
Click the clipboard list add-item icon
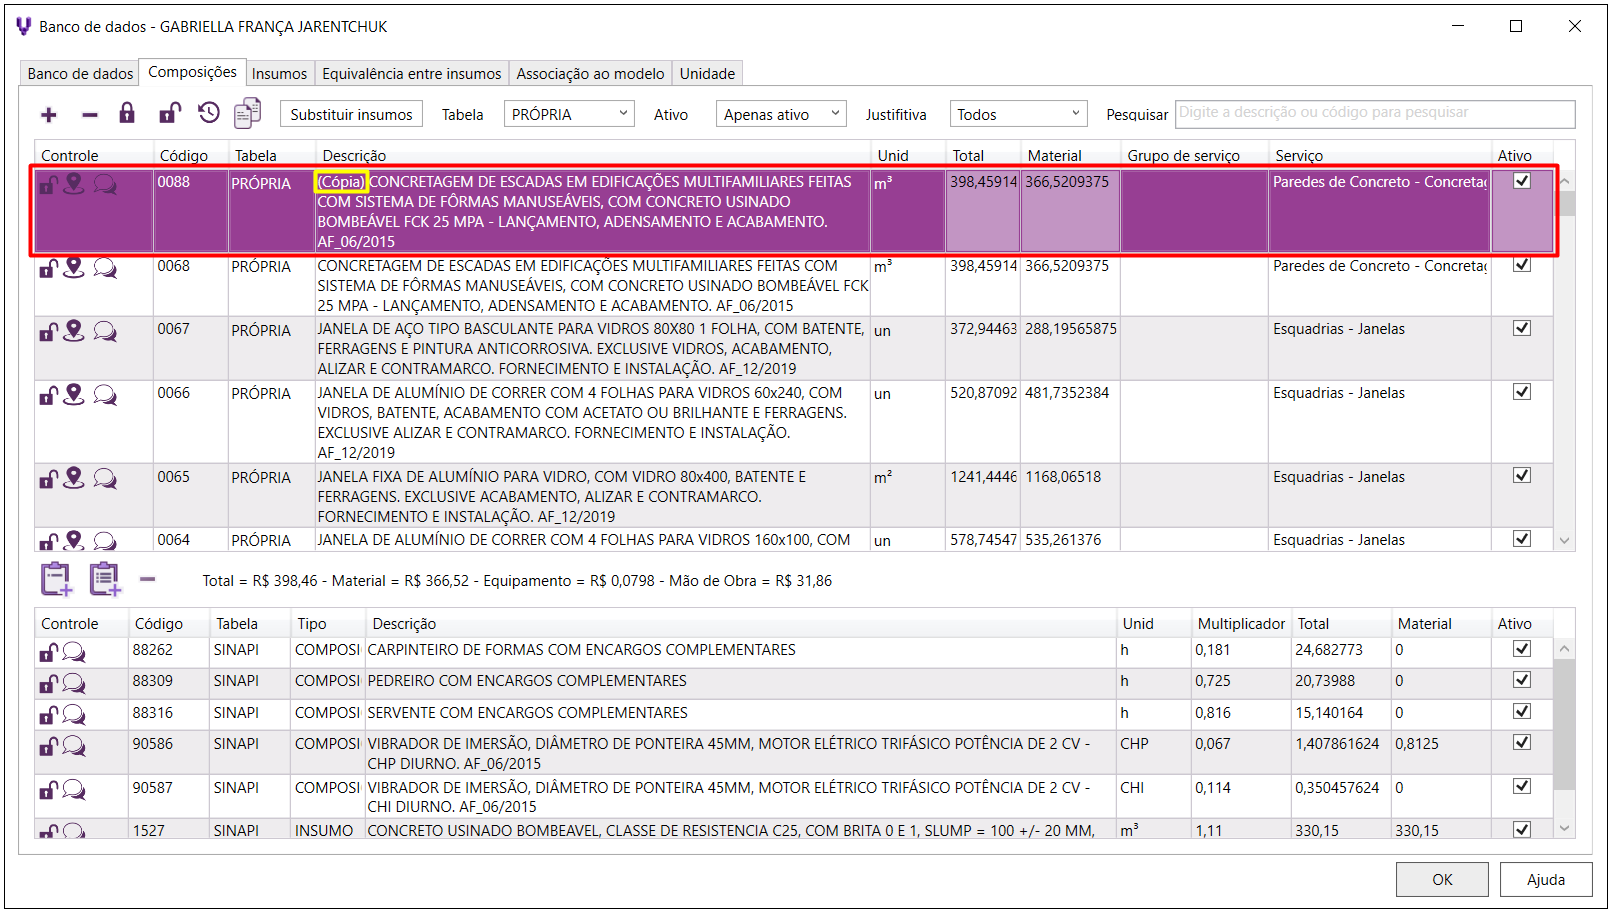(x=104, y=579)
